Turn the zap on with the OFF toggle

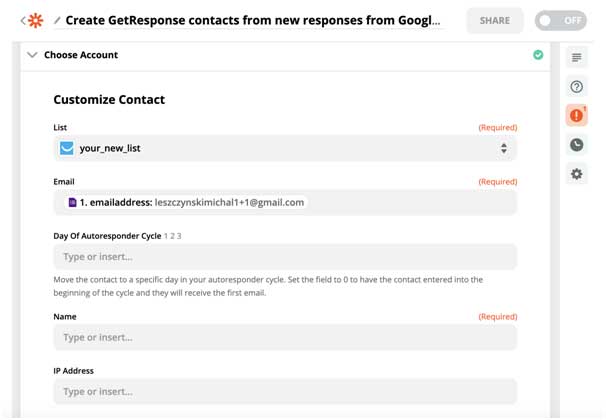pyautogui.click(x=560, y=20)
